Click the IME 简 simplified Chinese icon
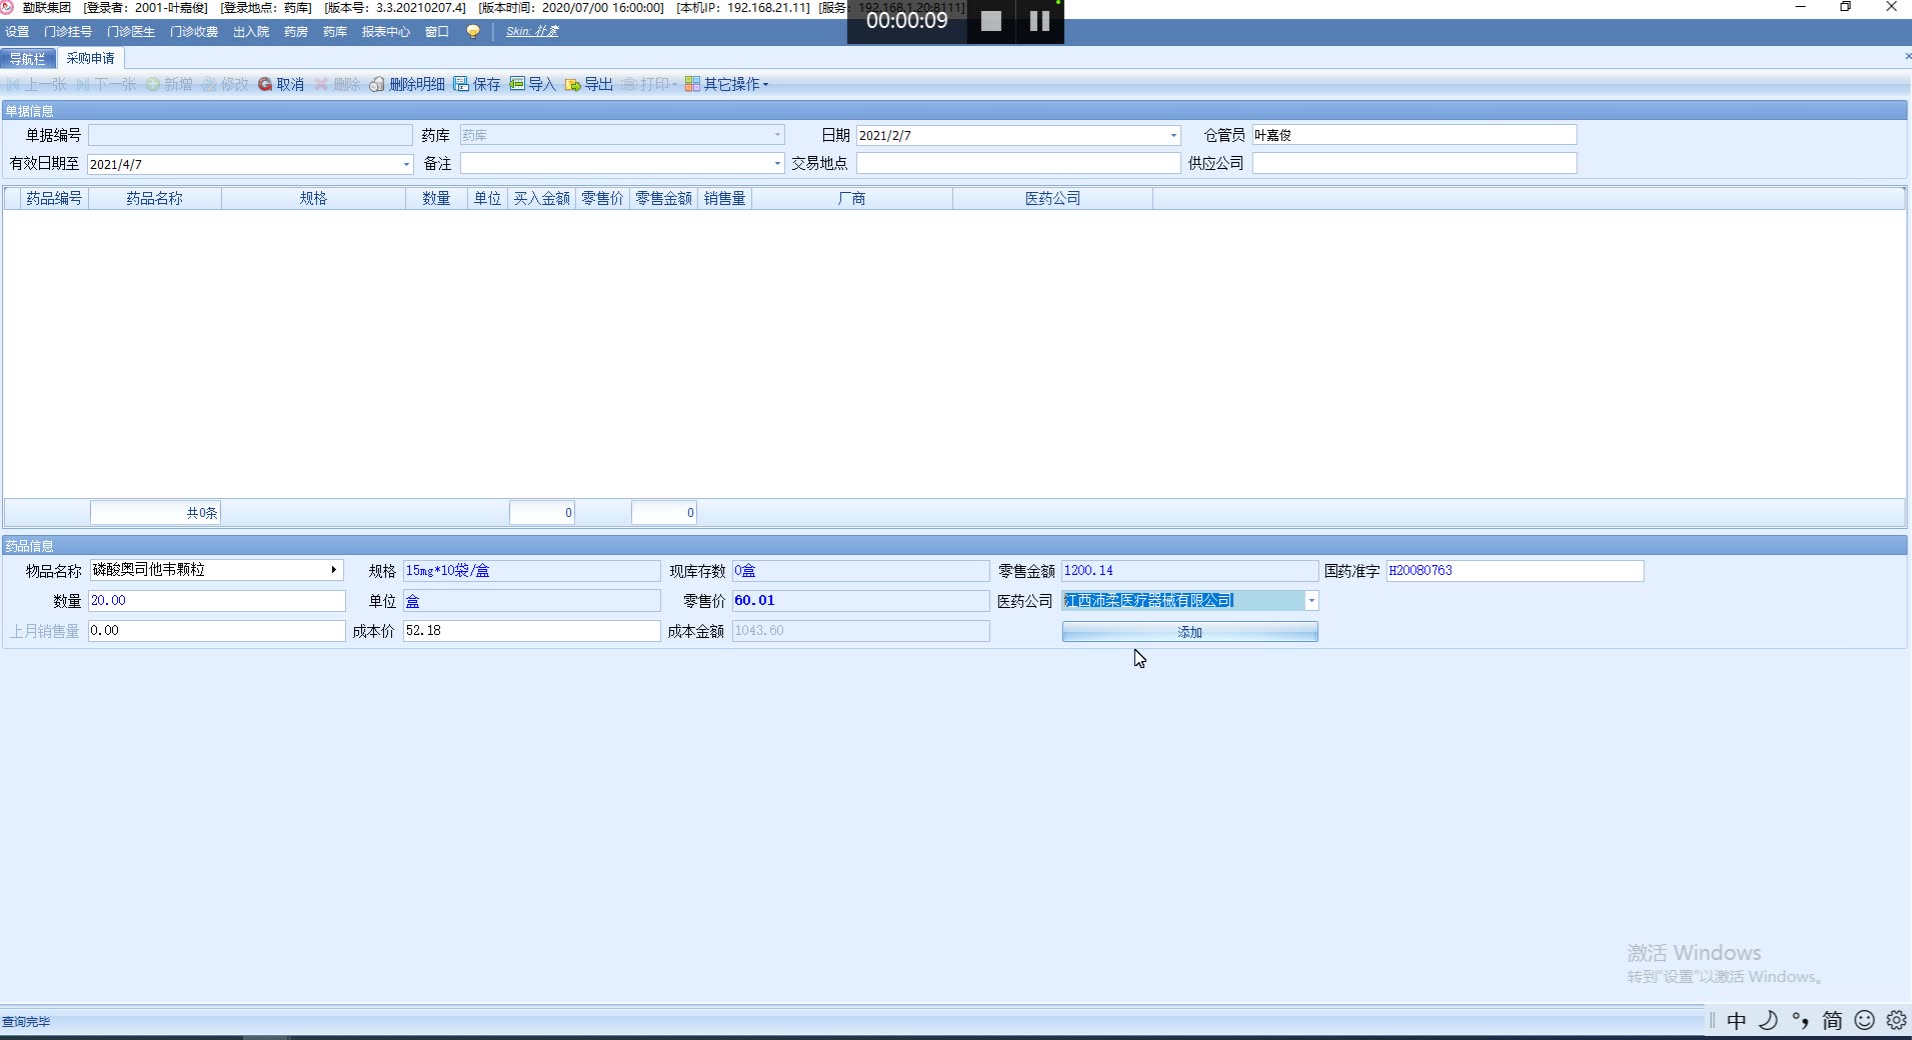This screenshot has height=1040, width=1912. 1832,1020
